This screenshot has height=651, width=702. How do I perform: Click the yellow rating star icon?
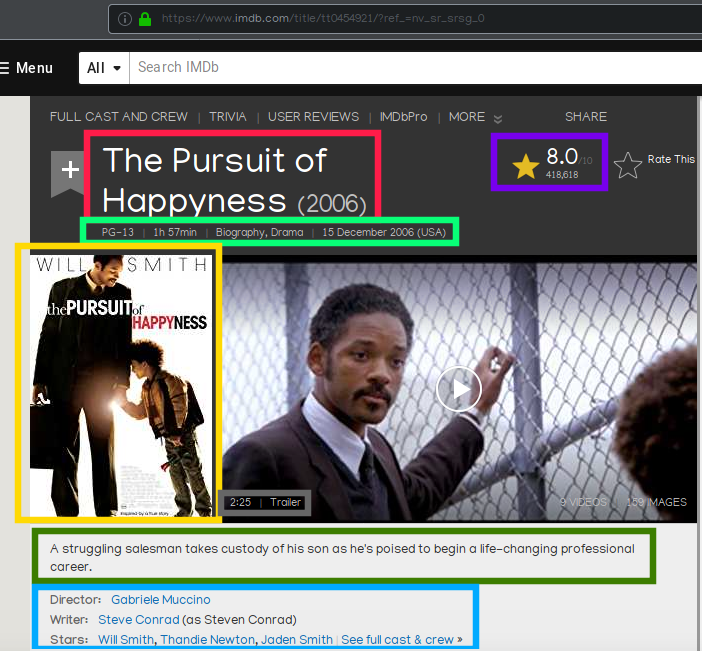coord(526,167)
